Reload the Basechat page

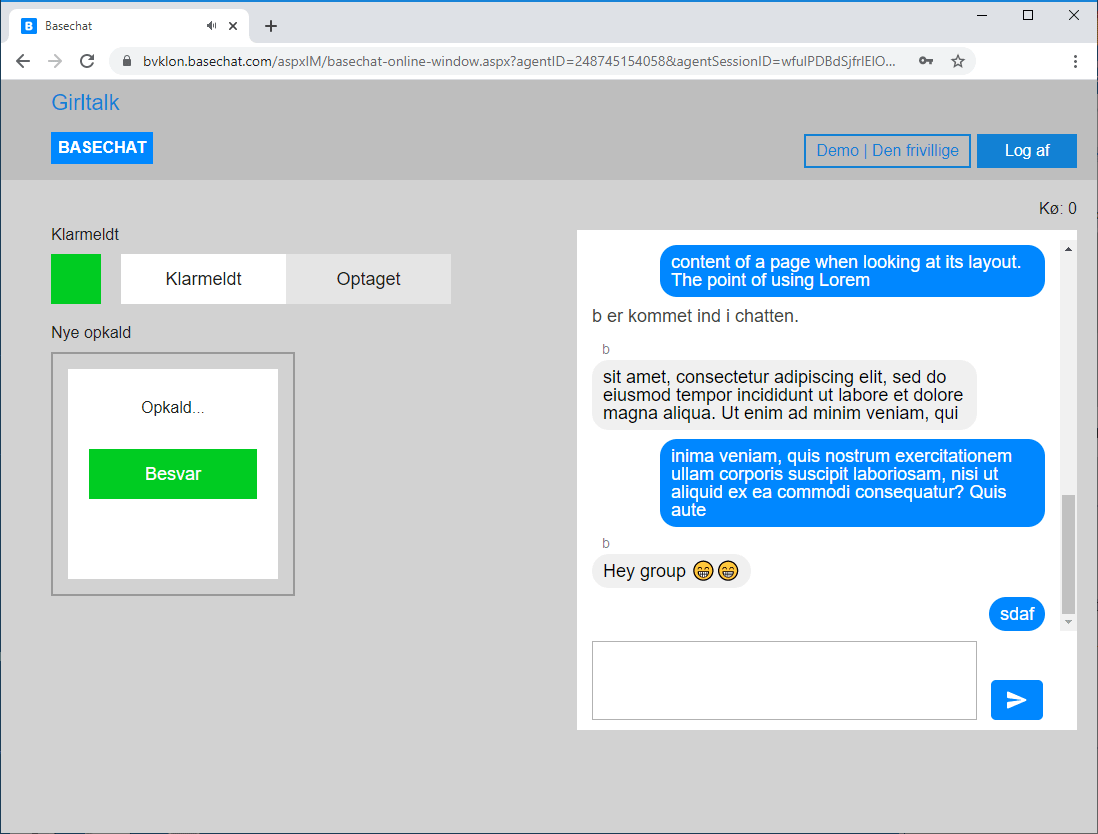(87, 61)
